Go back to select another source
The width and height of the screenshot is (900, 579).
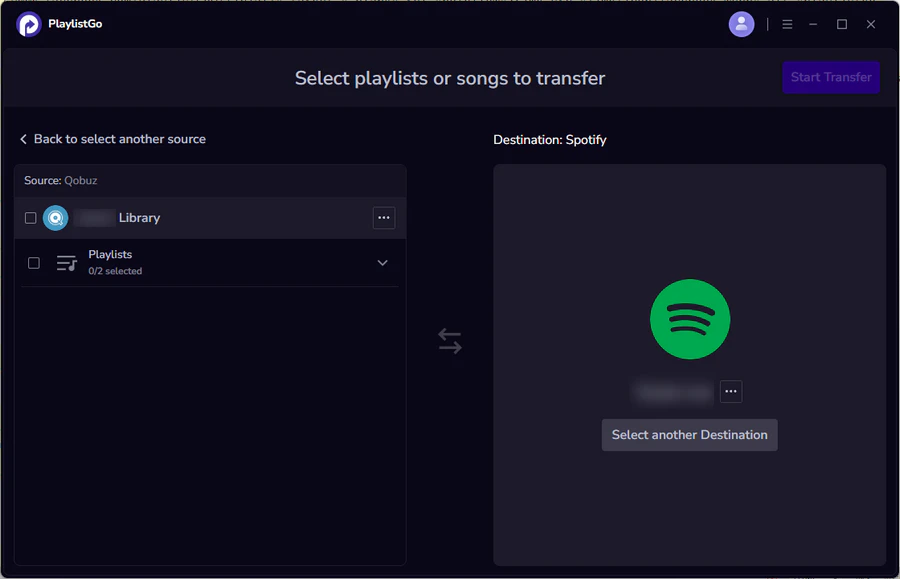tap(113, 139)
